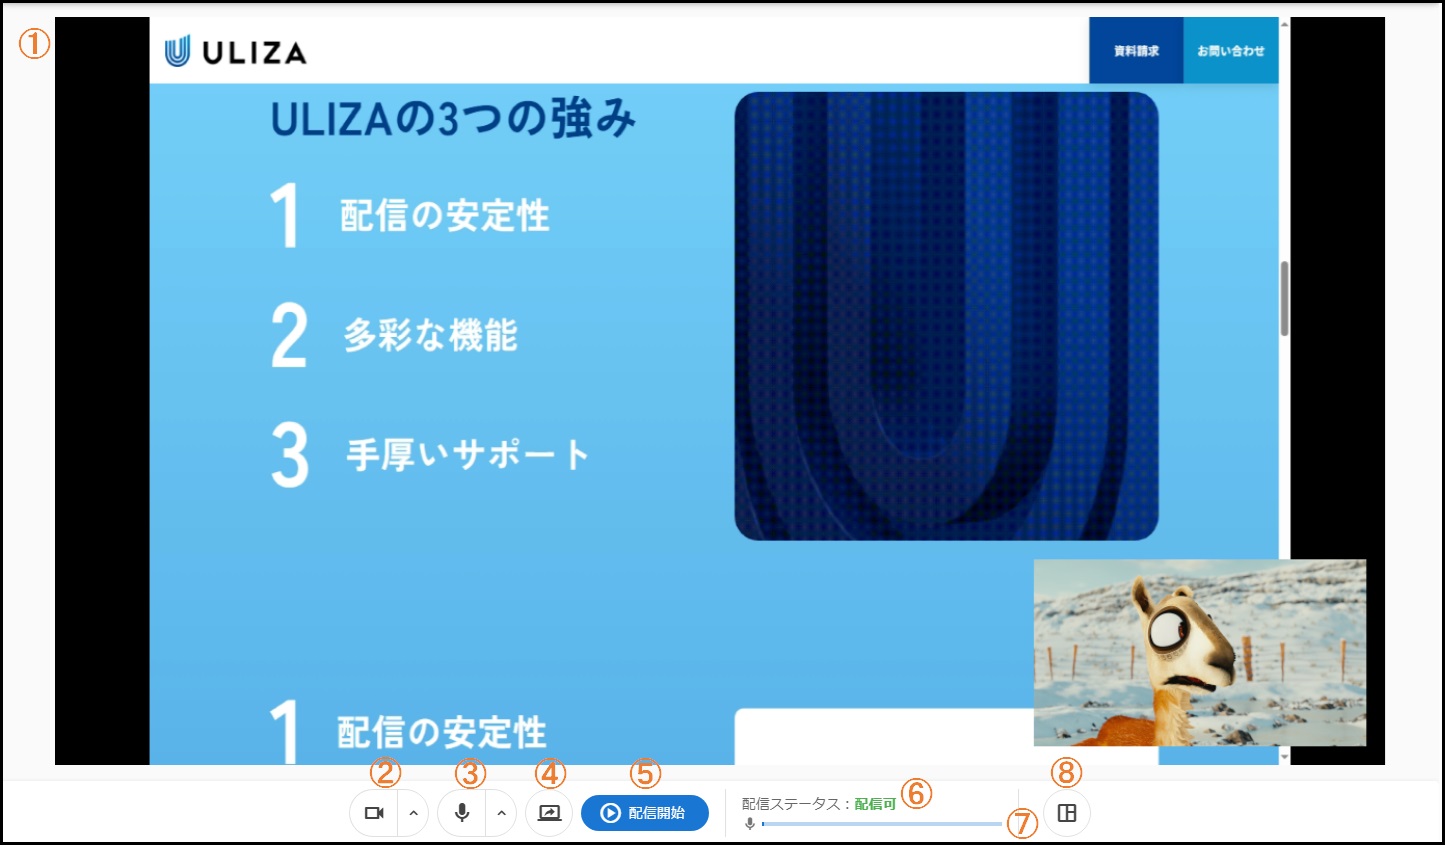Select the 資料請求 header tab

(1136, 51)
